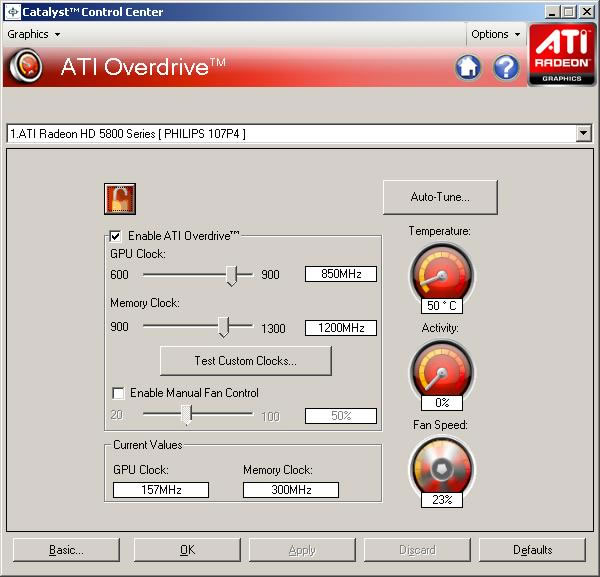Click the GPU Clock slider handle
The image size is (600, 577).
click(x=232, y=275)
